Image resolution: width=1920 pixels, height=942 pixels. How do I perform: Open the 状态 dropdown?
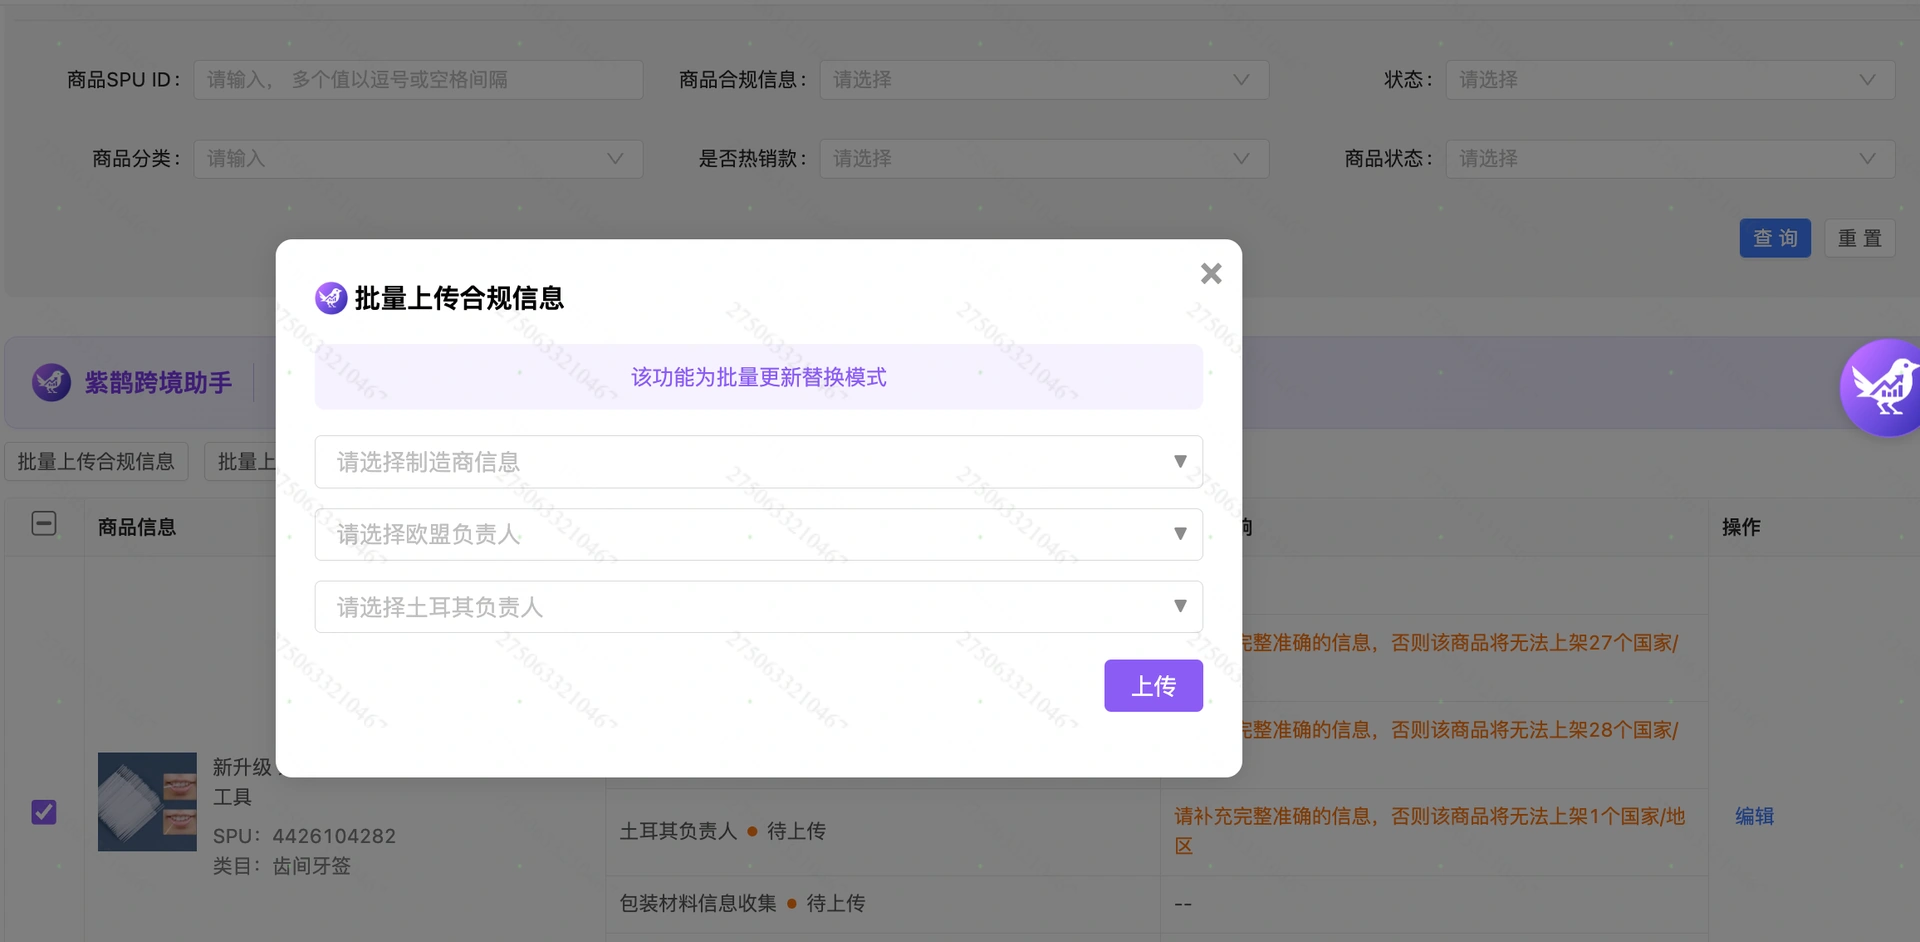[x=1670, y=80]
